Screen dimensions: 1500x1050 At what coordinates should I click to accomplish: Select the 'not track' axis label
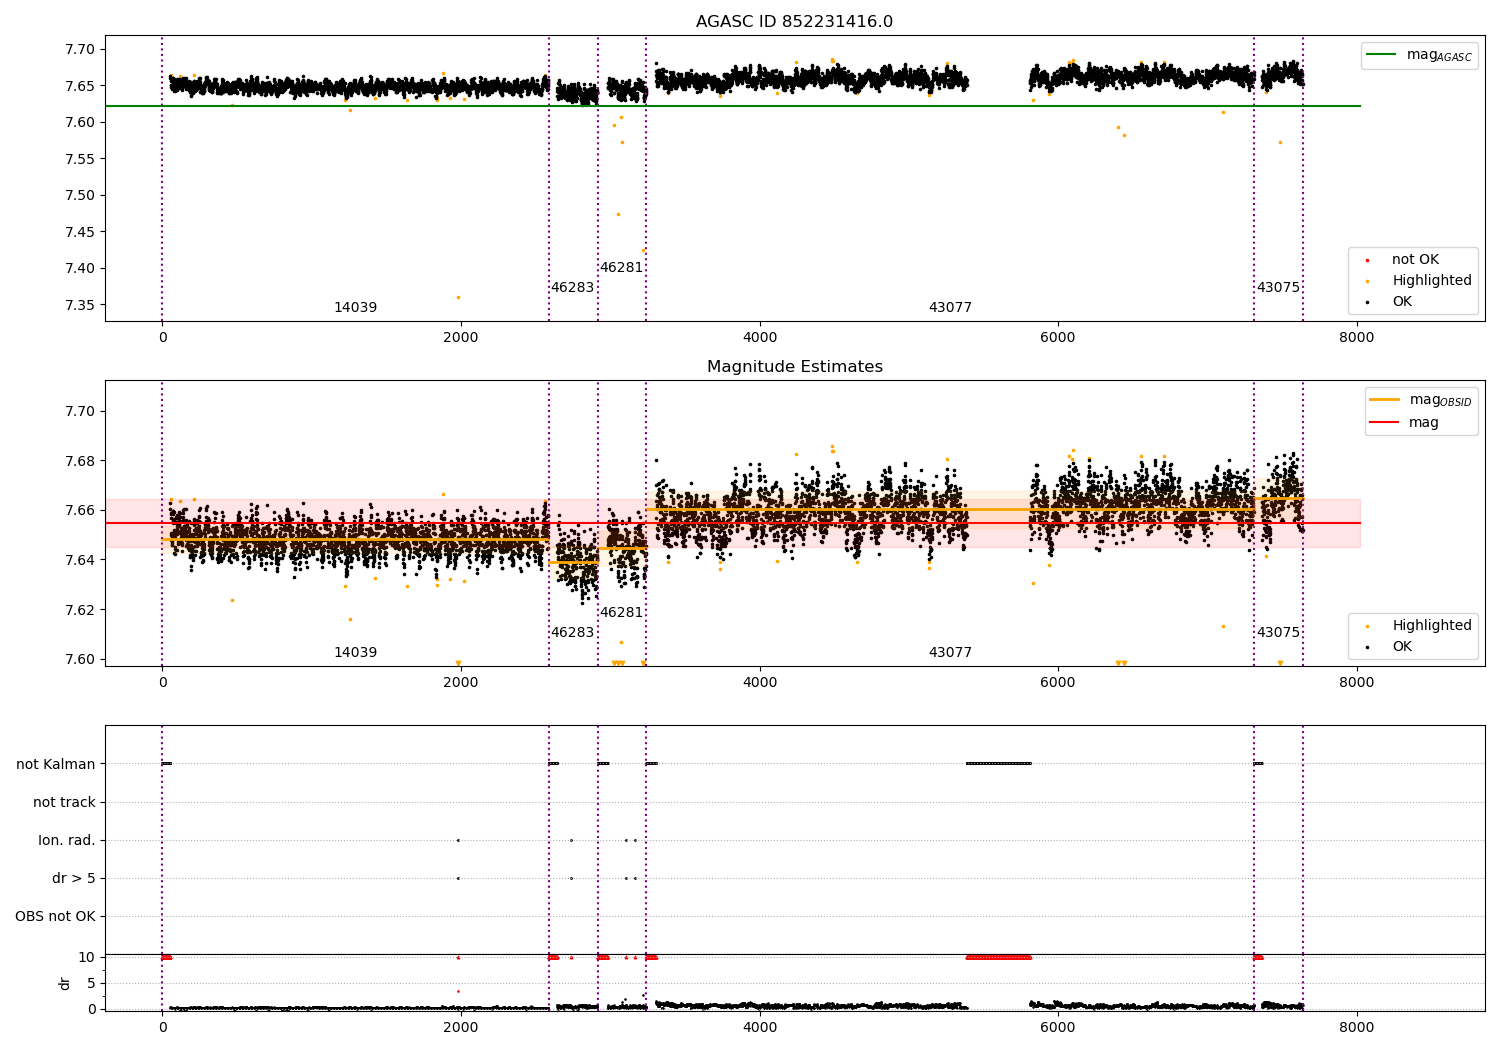[64, 802]
